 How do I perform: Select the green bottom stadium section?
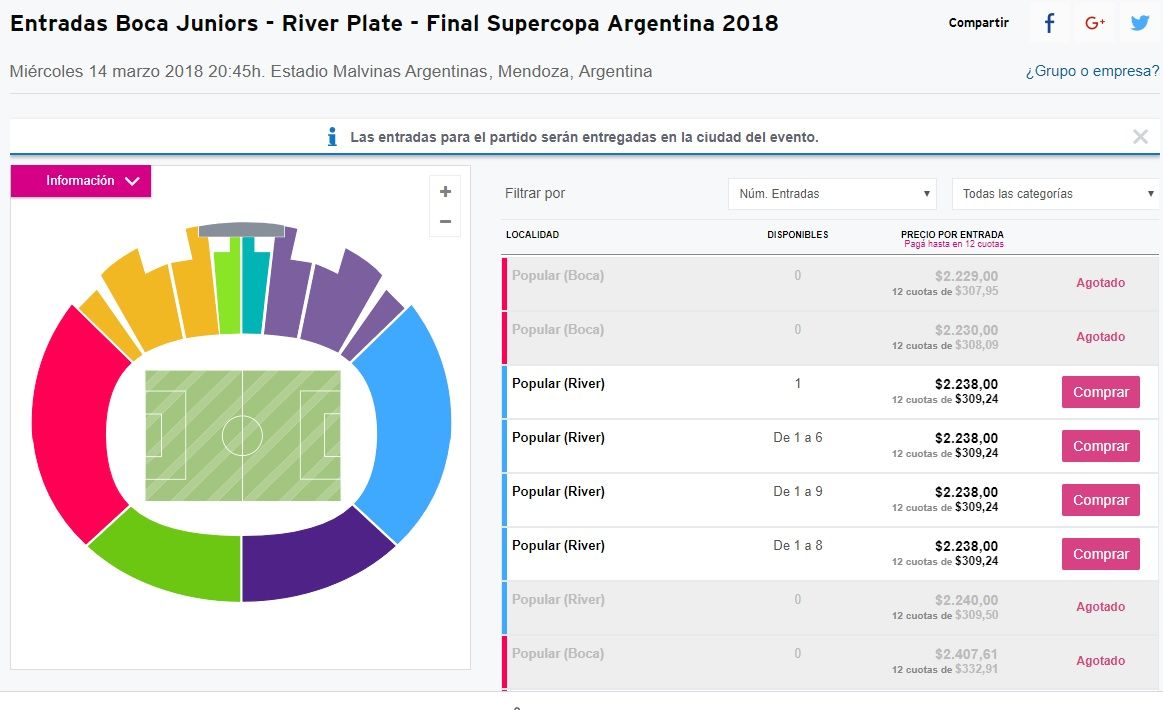[170, 558]
